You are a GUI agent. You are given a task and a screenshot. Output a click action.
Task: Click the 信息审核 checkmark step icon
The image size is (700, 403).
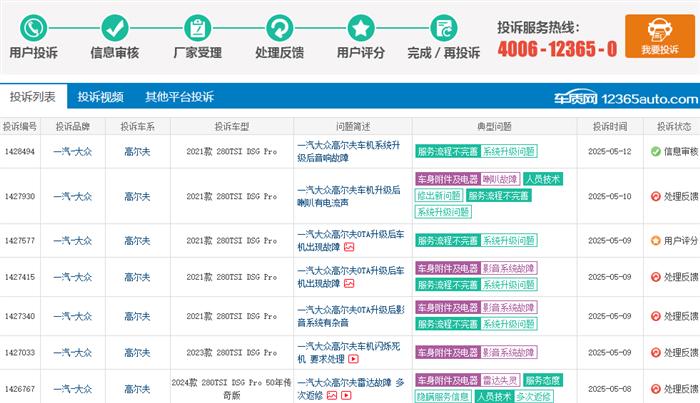(x=115, y=28)
